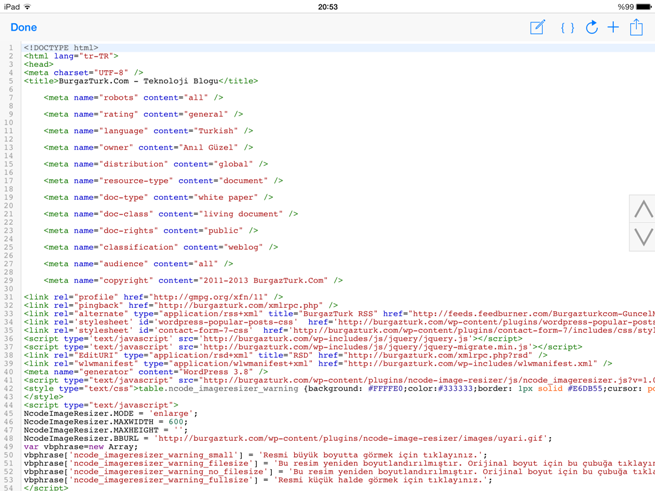The image size is (655, 491).
Task: Select the ncode_imageresizer_warning_filesize line
Action: (x=339, y=463)
